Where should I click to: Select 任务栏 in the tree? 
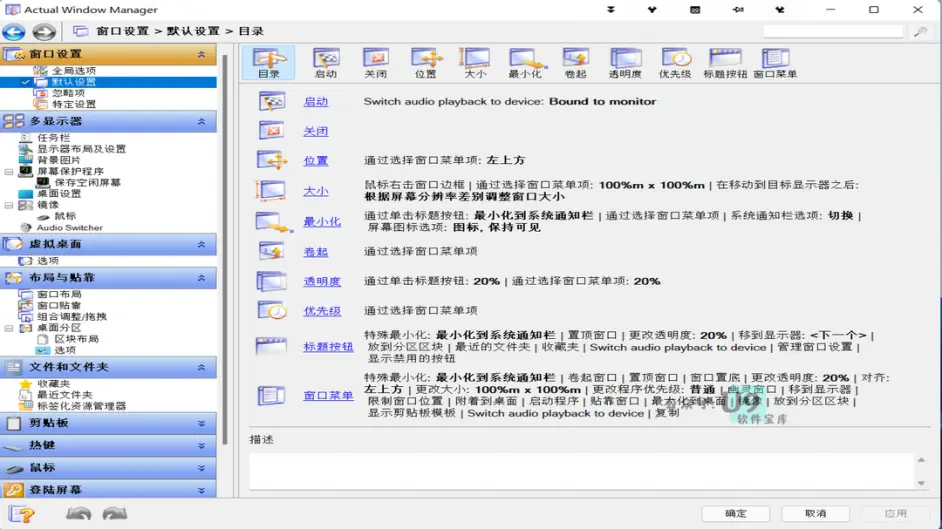[x=53, y=138]
